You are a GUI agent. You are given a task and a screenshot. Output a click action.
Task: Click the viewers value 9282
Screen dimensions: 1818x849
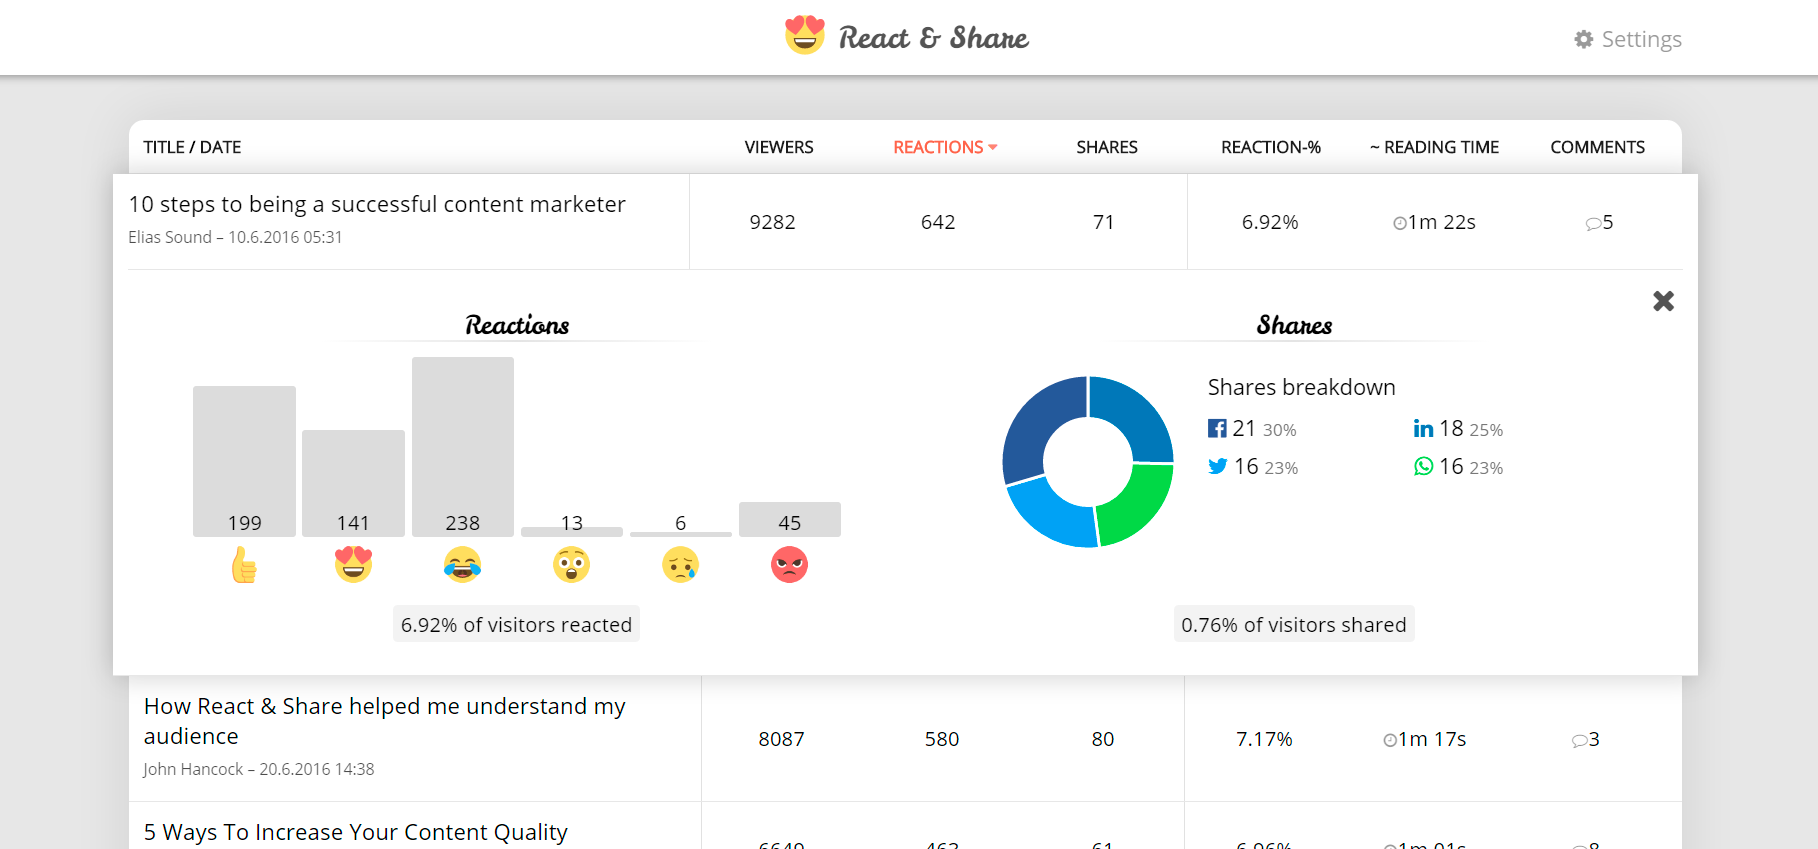pyautogui.click(x=772, y=222)
